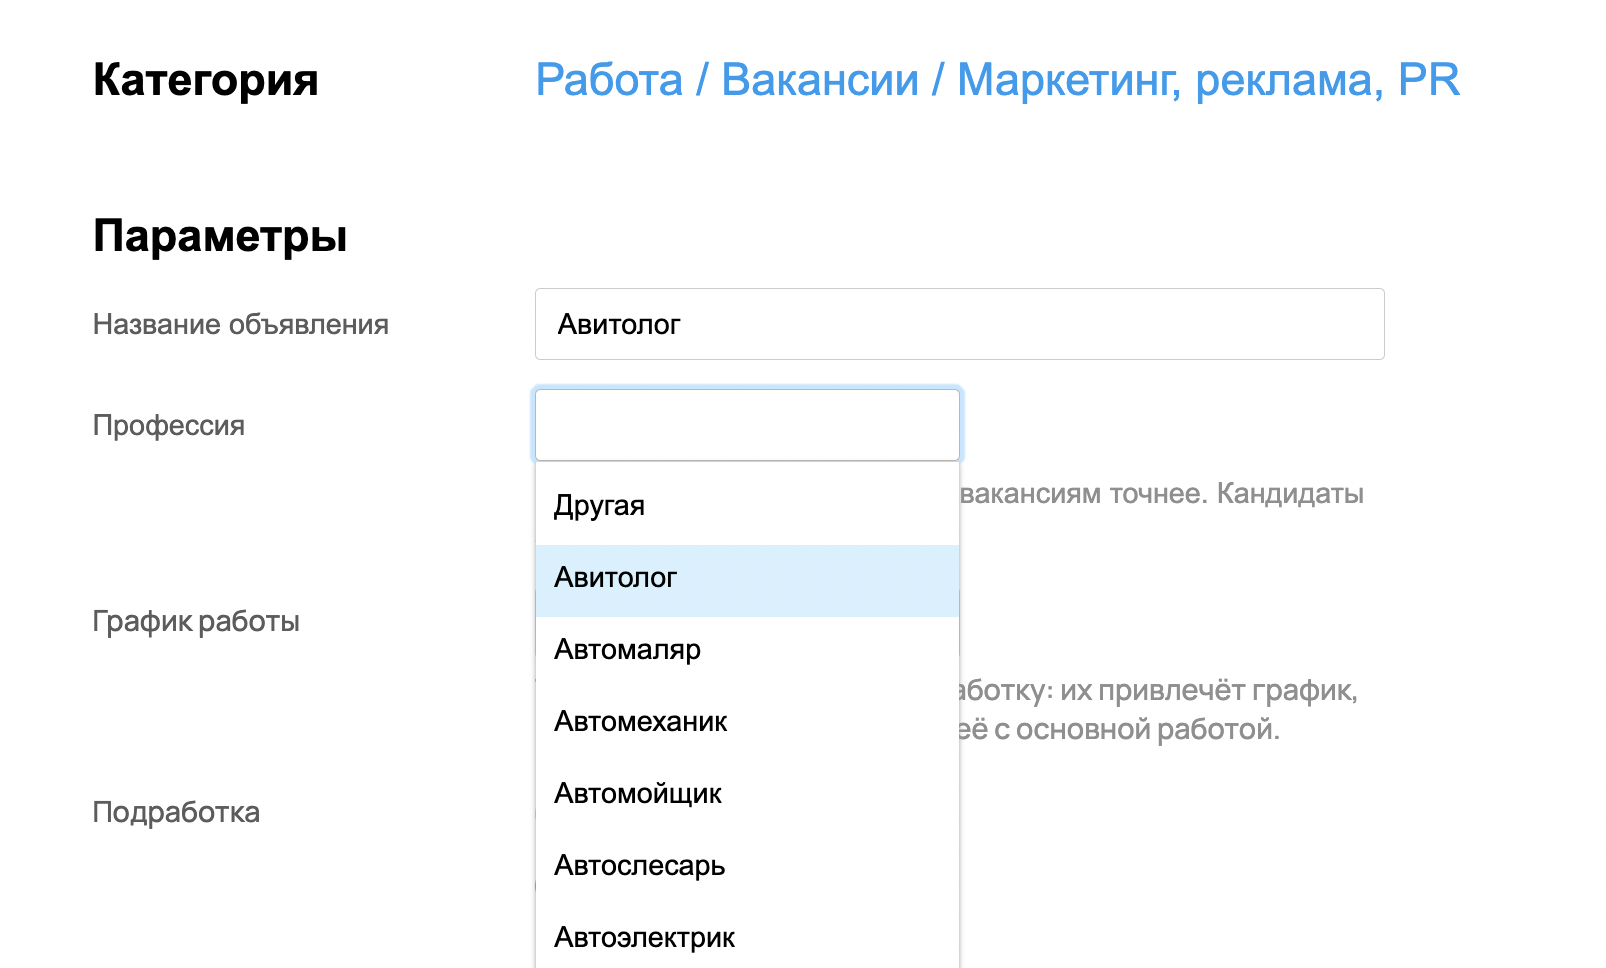Screen dimensions: 1606x968
Task: Click the График работы label
Action: 196,622
